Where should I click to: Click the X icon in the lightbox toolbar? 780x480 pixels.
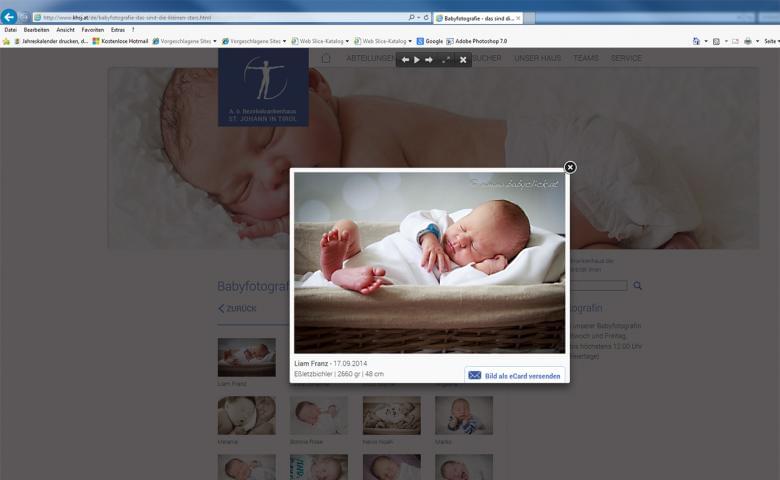tap(463, 60)
